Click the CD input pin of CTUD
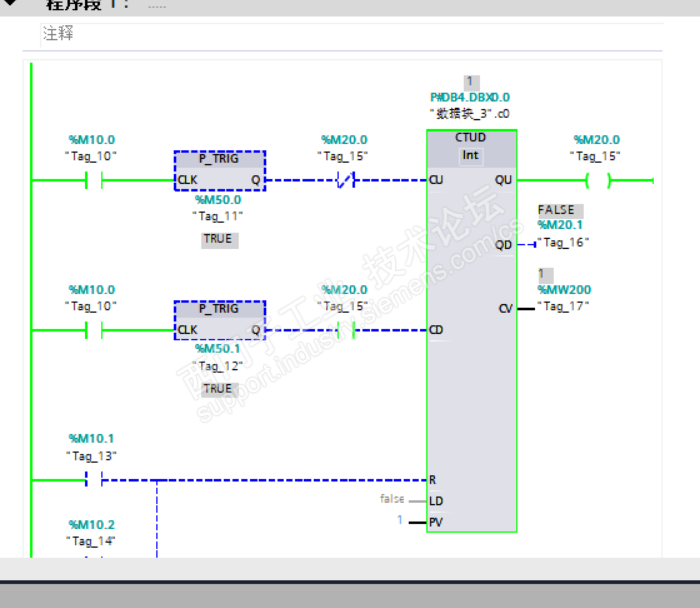This screenshot has width=700, height=608. [436, 330]
